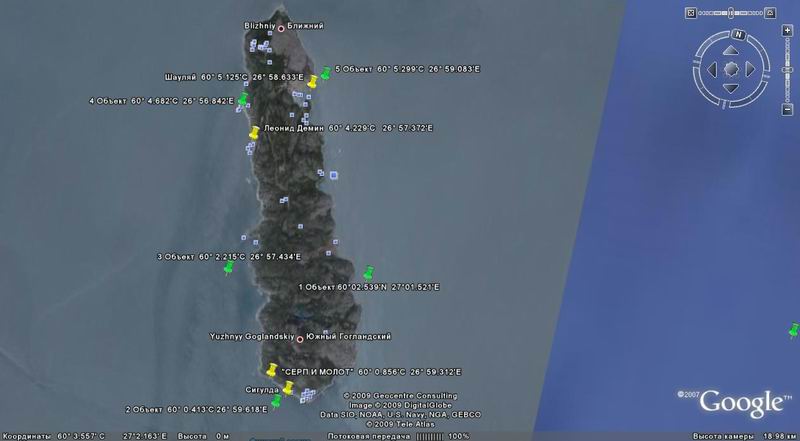Viewport: 800px width, 441px height.
Task: Open the yellow Леонид Демин placemark pin
Action: (x=255, y=131)
